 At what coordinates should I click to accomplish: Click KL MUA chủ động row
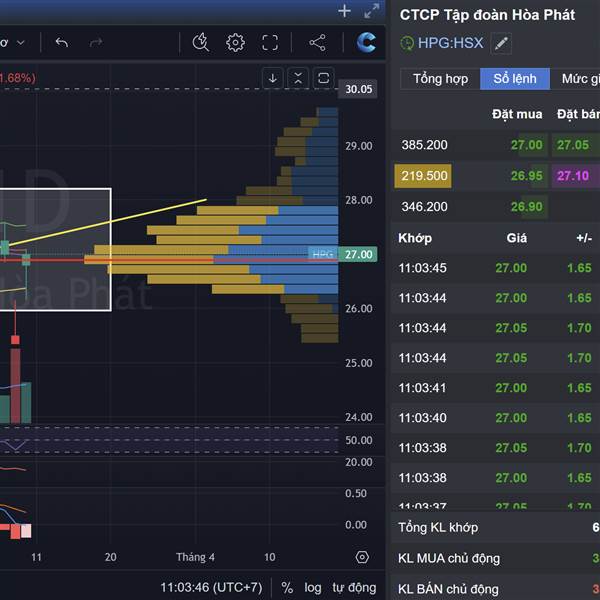click(x=496, y=558)
